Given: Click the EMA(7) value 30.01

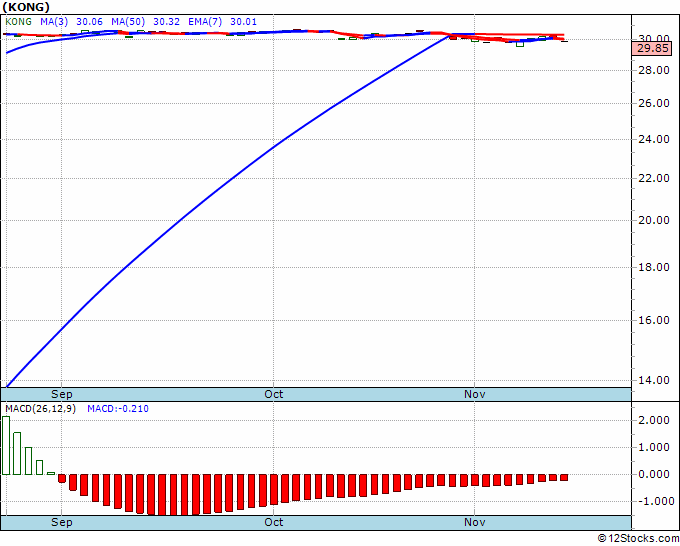Looking at the screenshot, I should pos(243,22).
